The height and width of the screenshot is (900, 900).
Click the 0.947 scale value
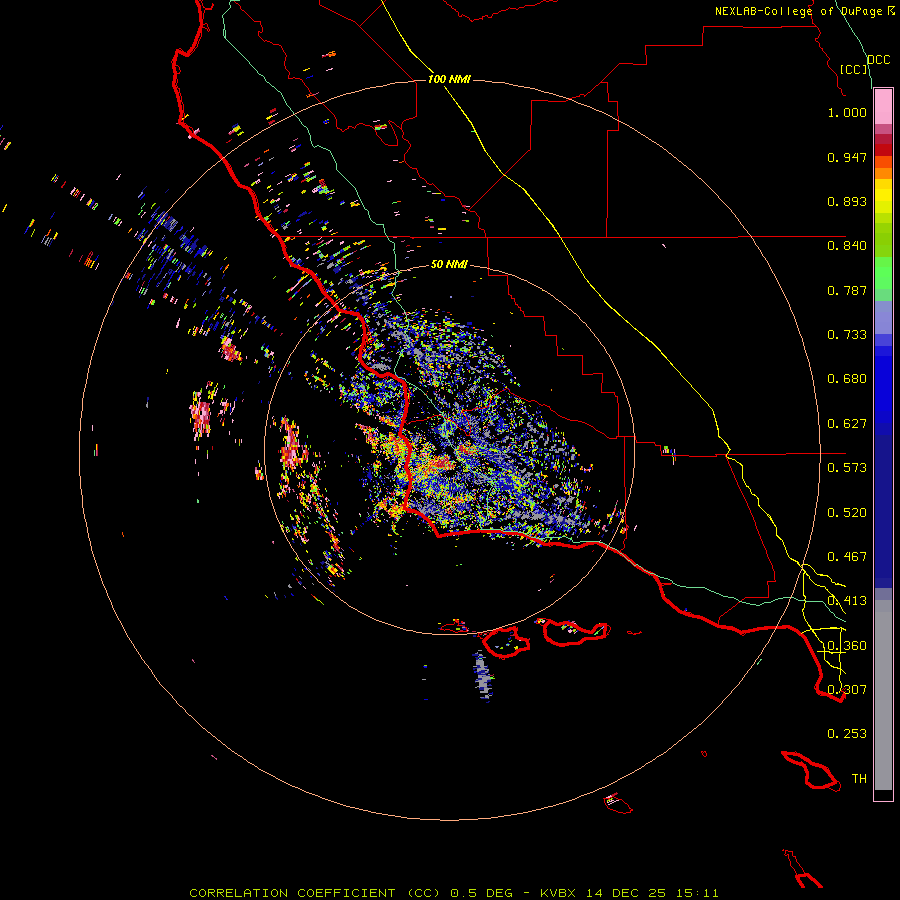pos(847,157)
